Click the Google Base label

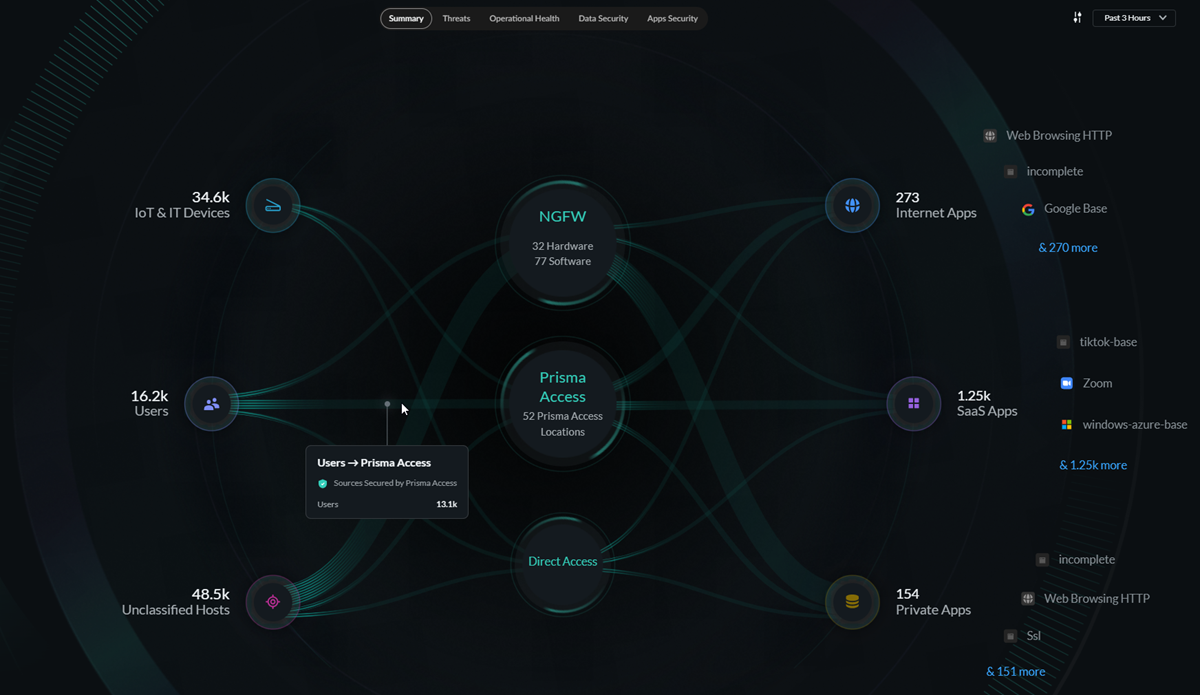point(1075,209)
